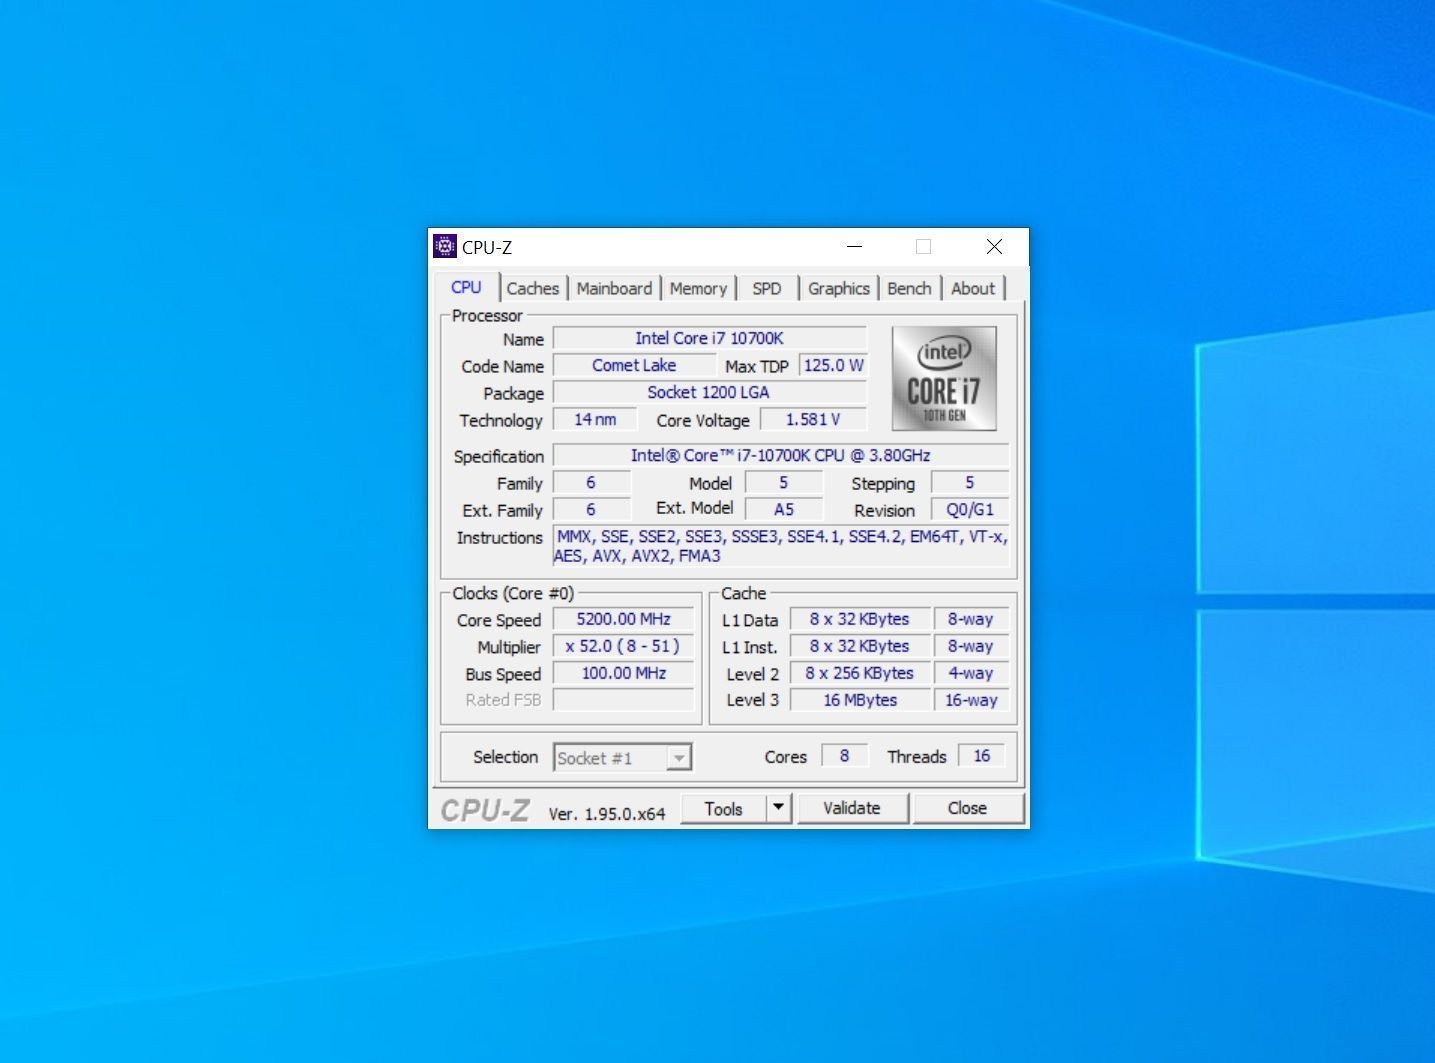This screenshot has width=1435, height=1063.
Task: Open the Tools dropdown arrow
Action: coord(780,808)
